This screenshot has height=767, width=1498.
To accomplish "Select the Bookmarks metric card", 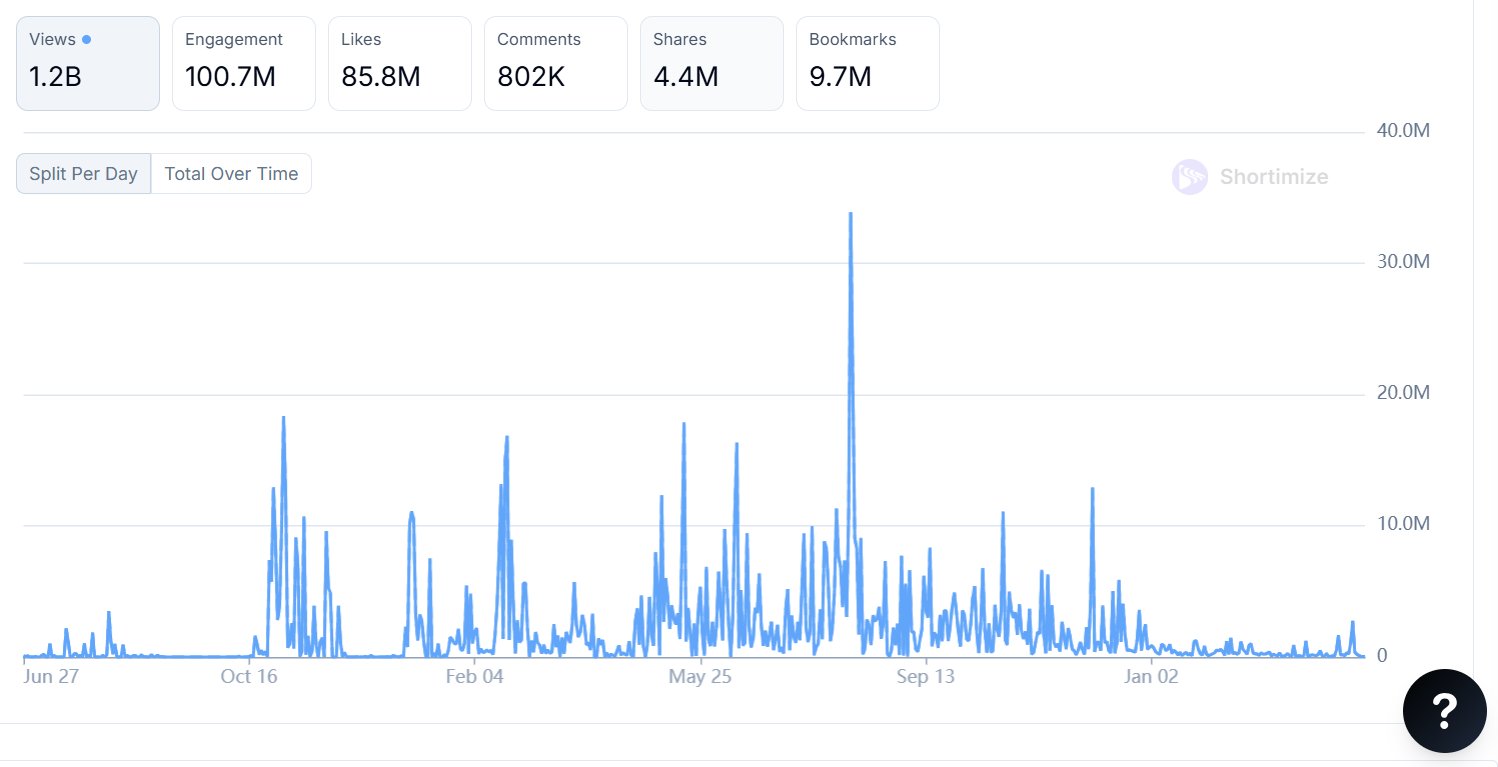I will point(868,63).
